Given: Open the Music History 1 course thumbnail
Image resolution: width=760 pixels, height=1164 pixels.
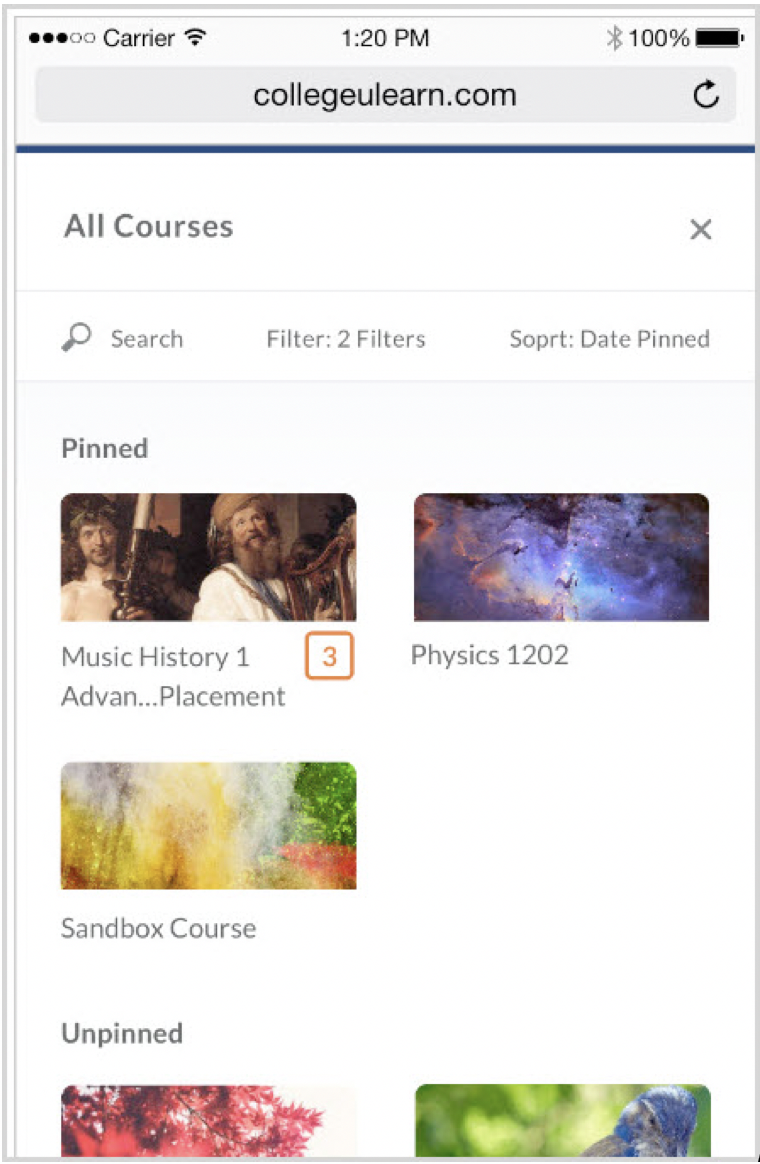Looking at the screenshot, I should [208, 557].
